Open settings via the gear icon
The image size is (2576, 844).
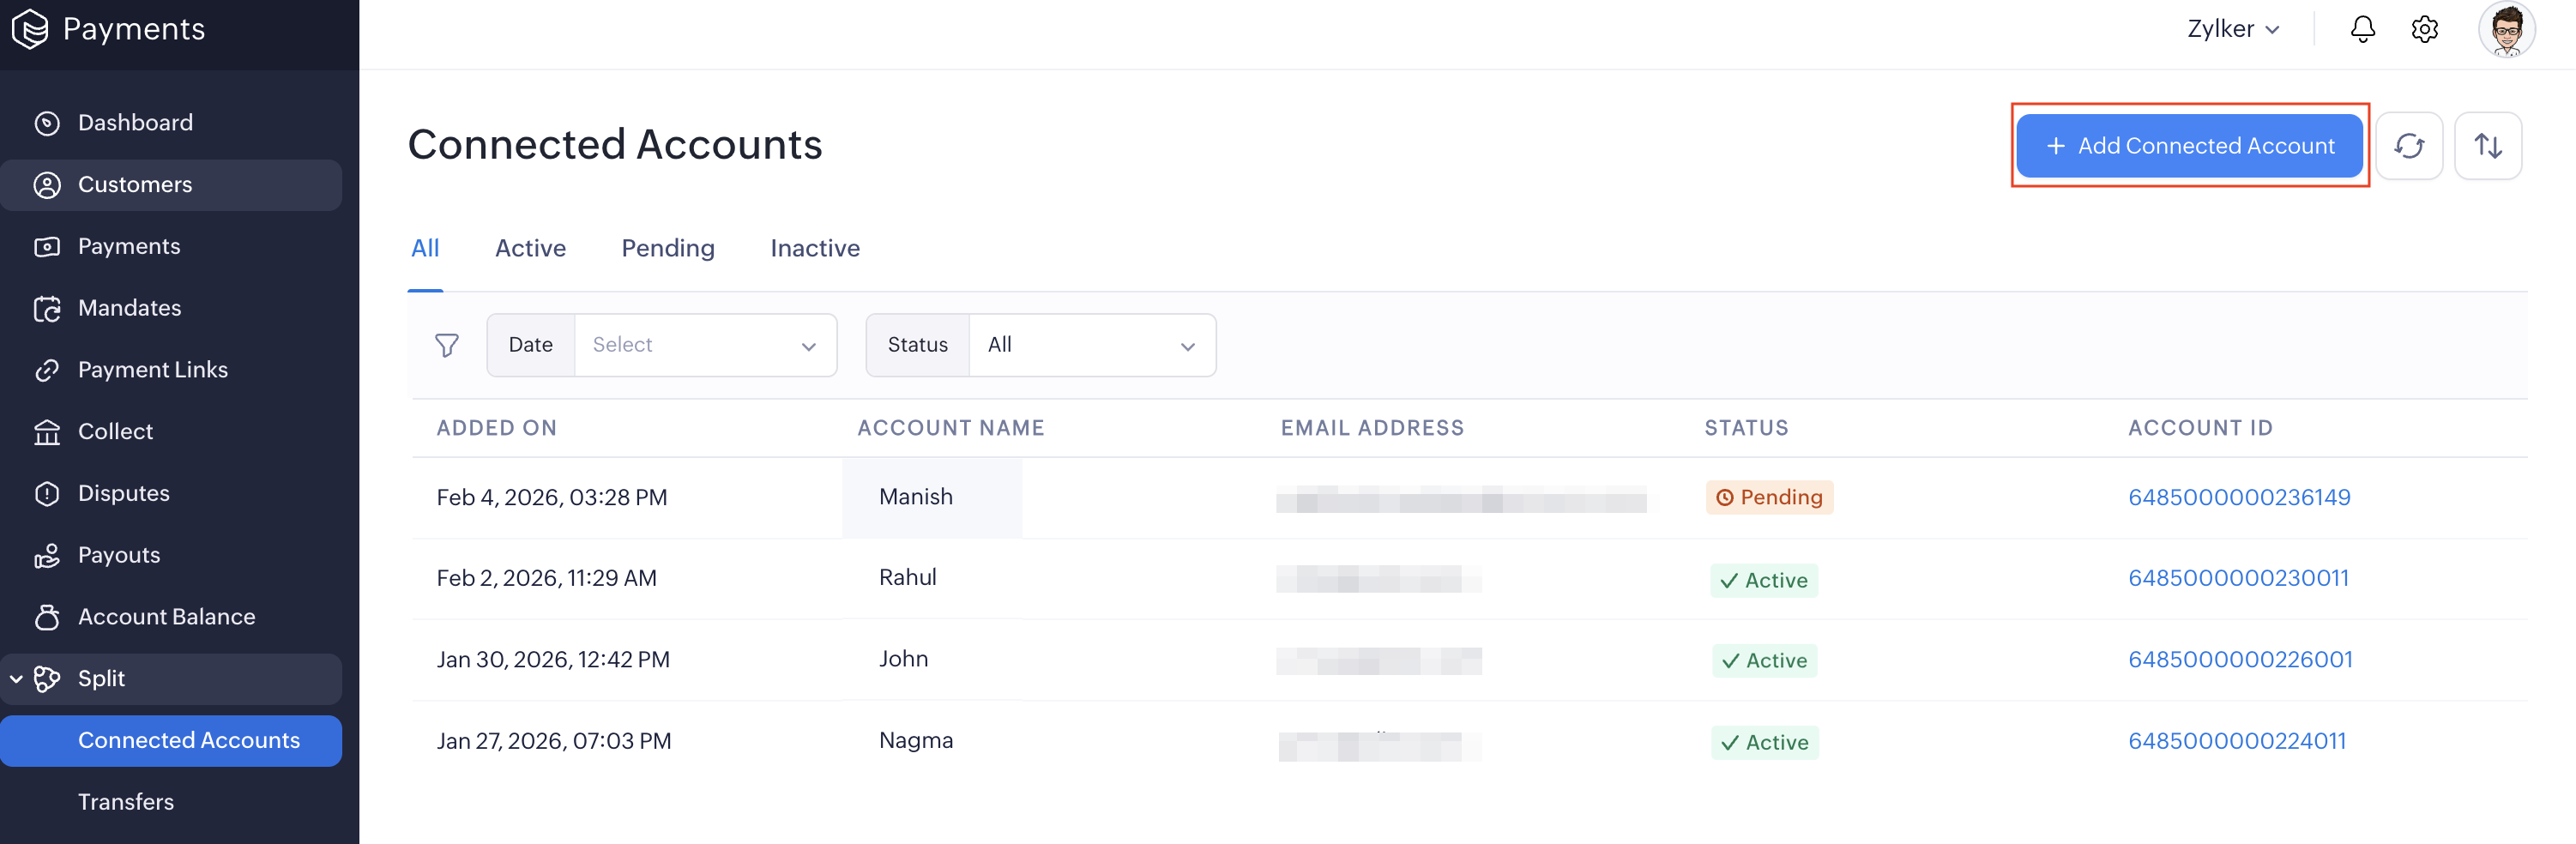(x=2424, y=29)
